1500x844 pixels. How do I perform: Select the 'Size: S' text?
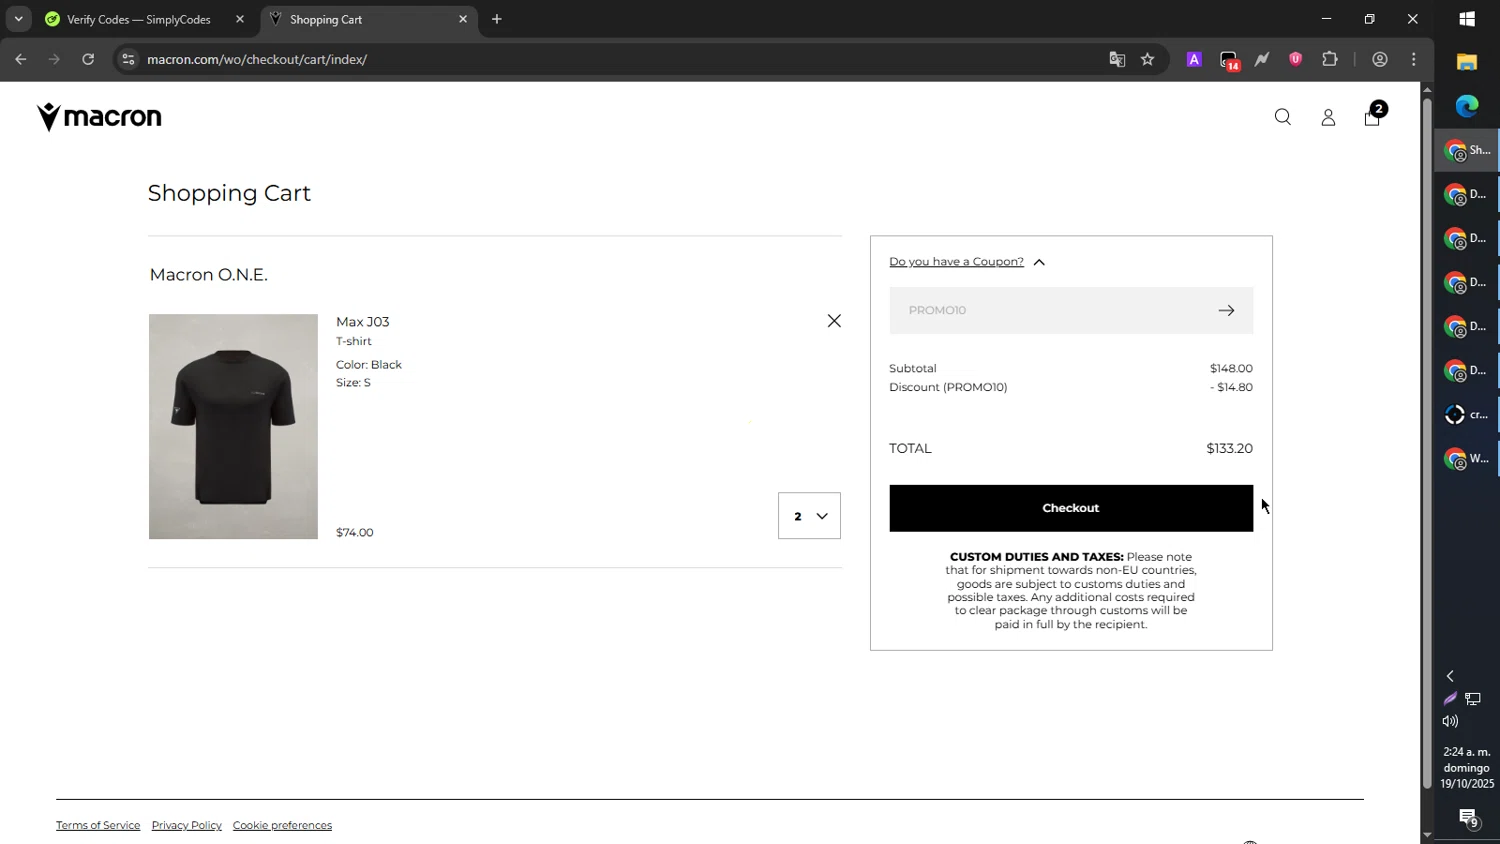[354, 383]
